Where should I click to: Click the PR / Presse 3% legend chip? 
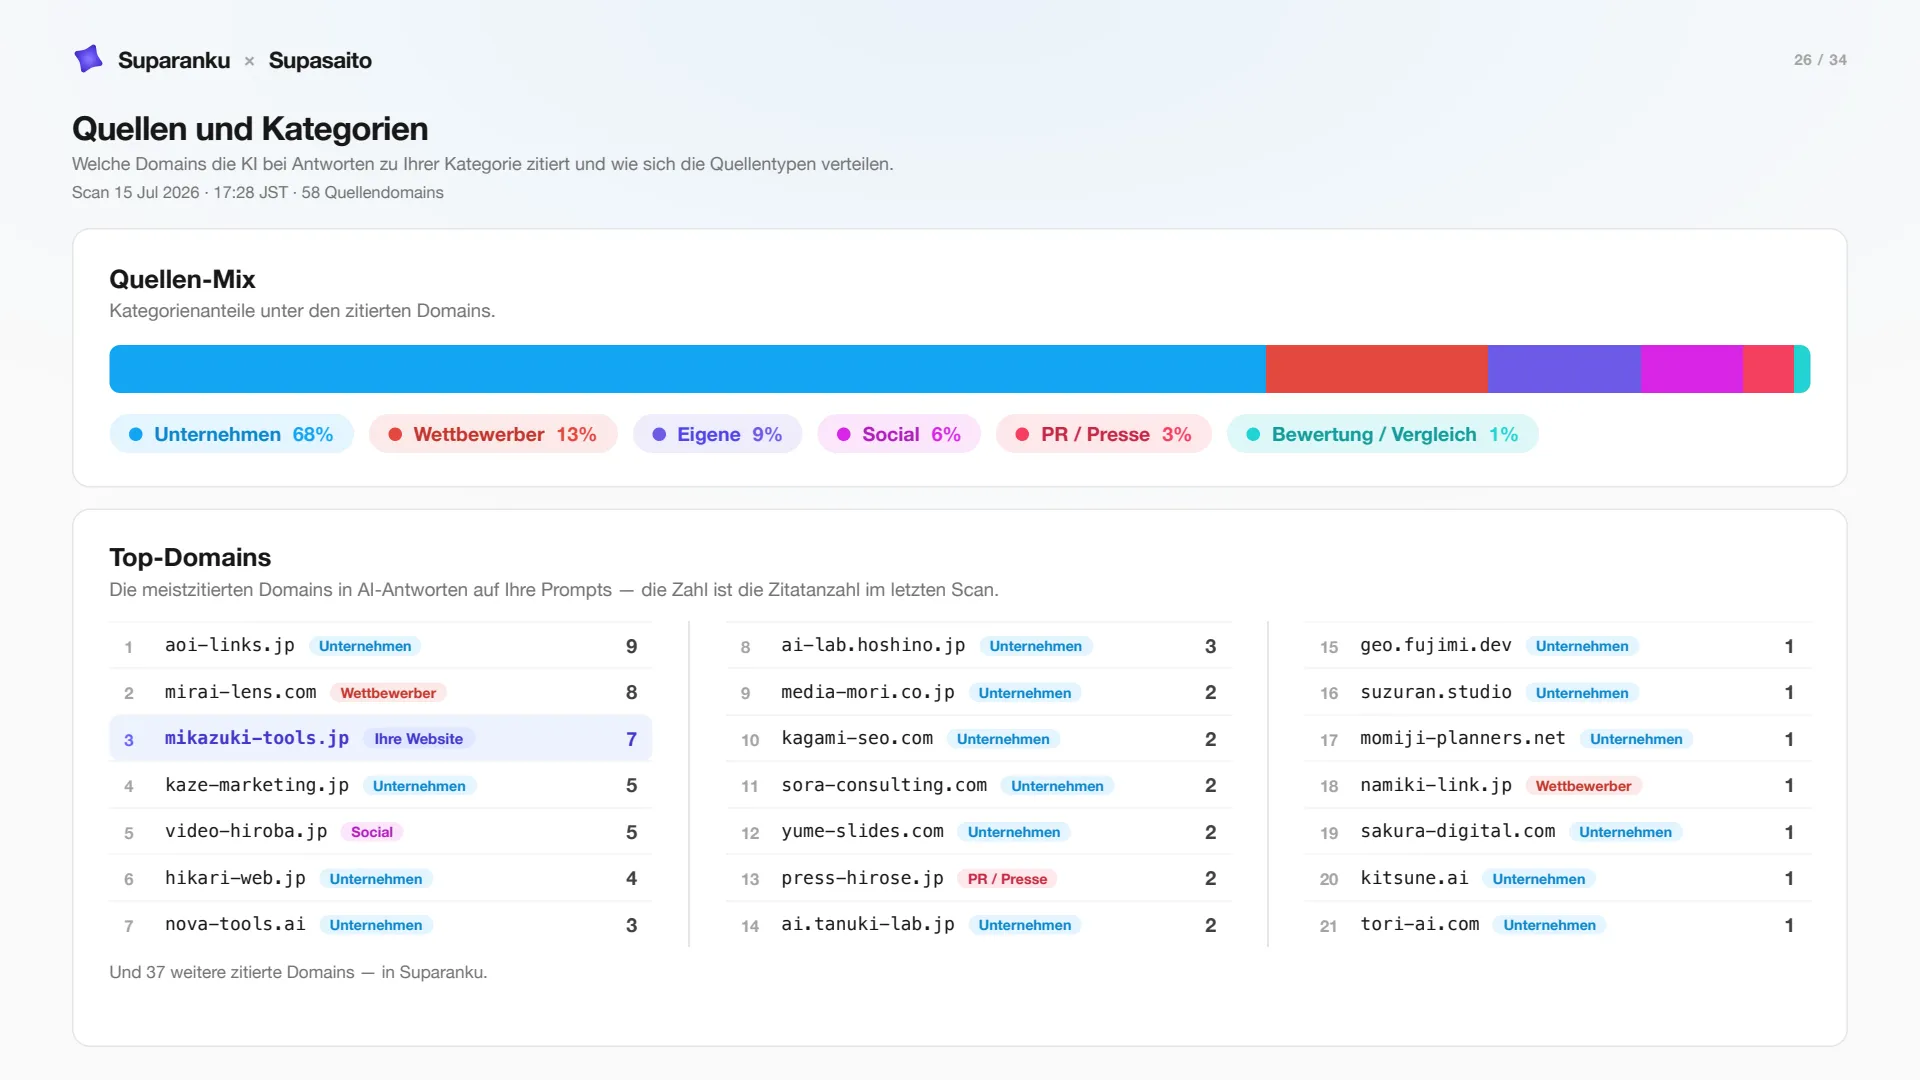pos(1104,434)
